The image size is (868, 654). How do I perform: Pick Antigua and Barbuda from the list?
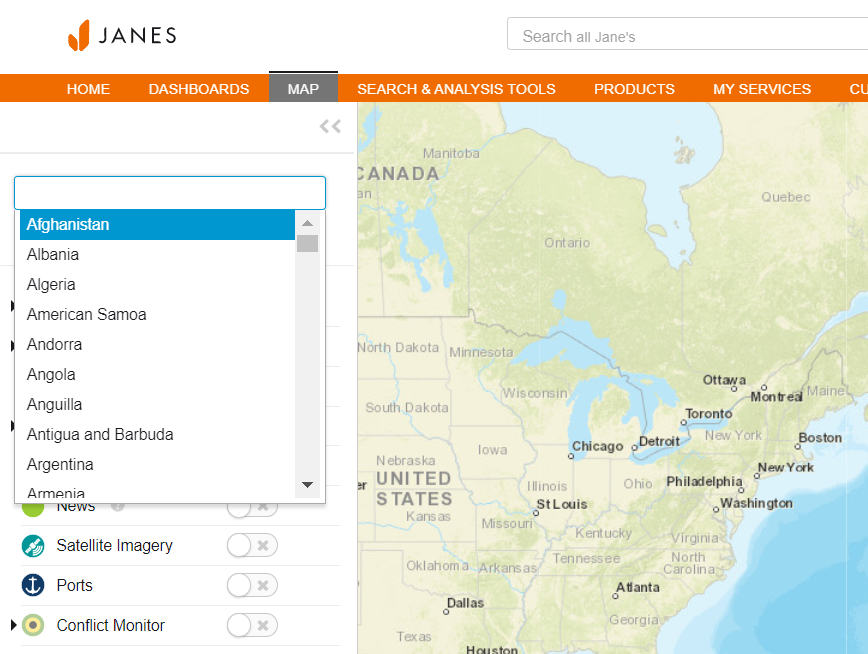(100, 435)
